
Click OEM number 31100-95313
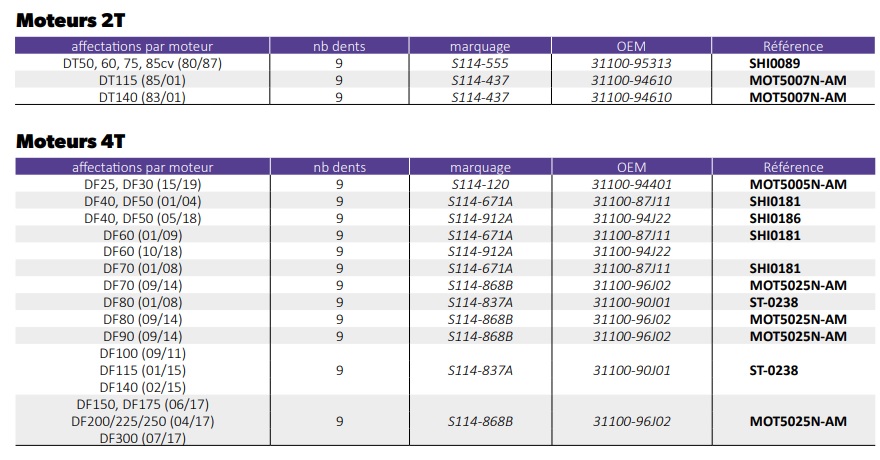632,63
